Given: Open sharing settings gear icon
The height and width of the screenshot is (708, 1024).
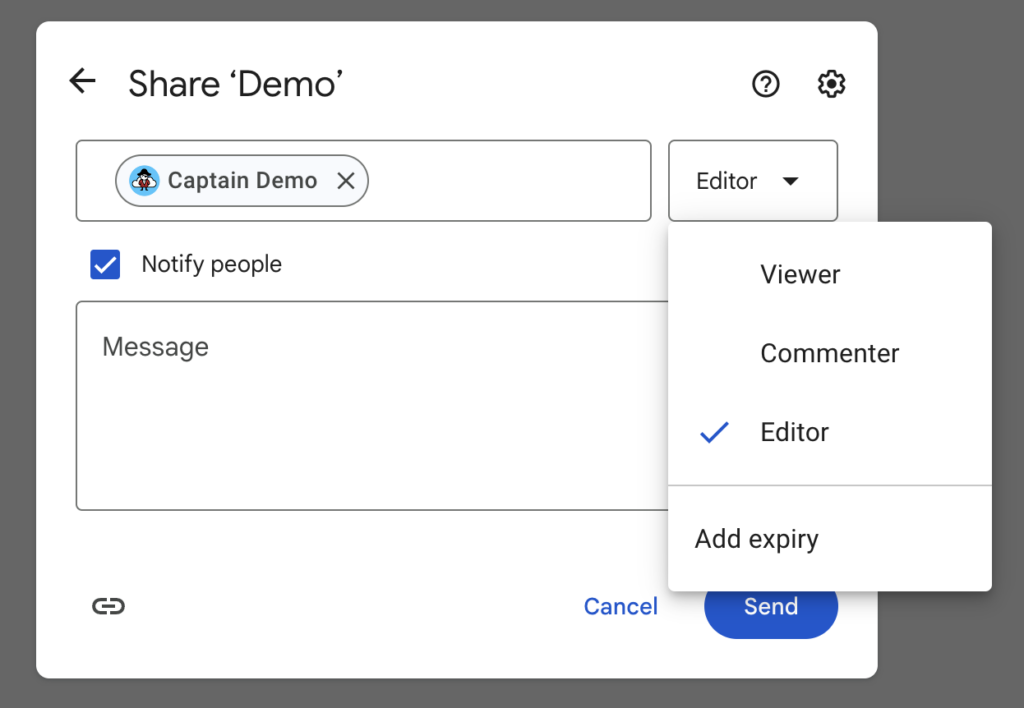Looking at the screenshot, I should tap(831, 84).
